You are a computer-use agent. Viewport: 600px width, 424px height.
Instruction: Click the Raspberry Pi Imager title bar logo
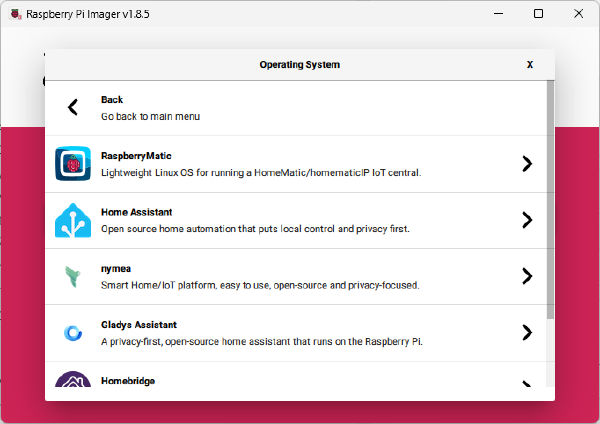[x=14, y=14]
